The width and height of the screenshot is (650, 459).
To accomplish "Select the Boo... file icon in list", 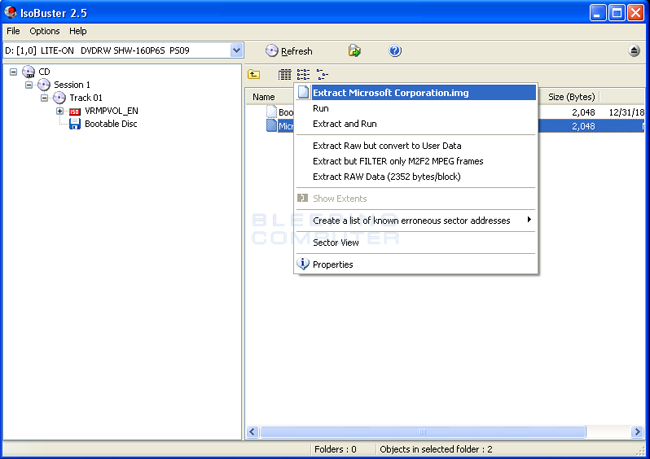I will pyautogui.click(x=271, y=112).
